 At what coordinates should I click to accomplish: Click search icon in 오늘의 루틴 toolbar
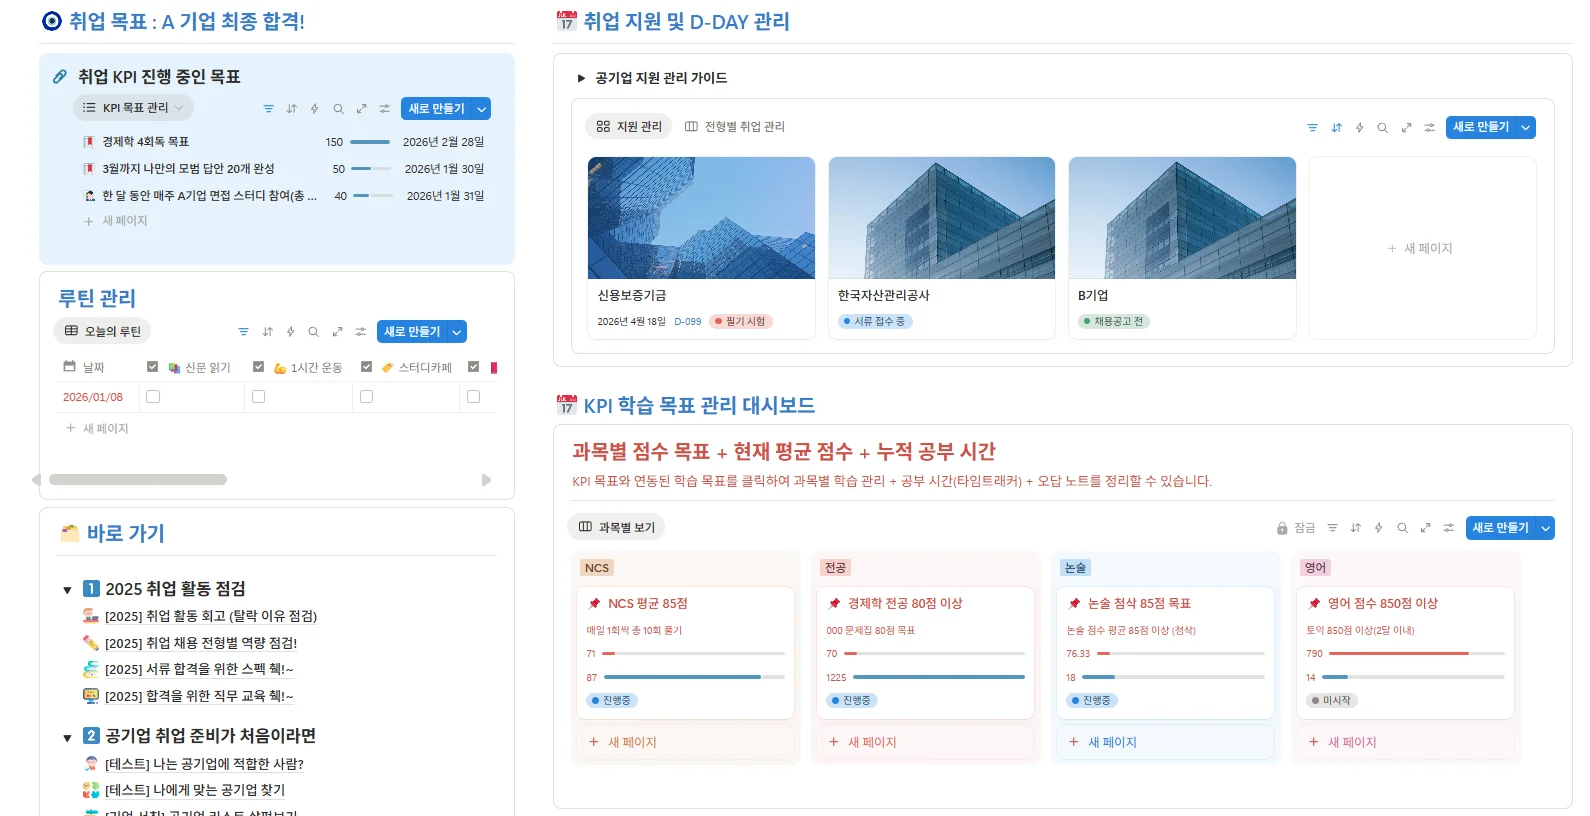[313, 332]
